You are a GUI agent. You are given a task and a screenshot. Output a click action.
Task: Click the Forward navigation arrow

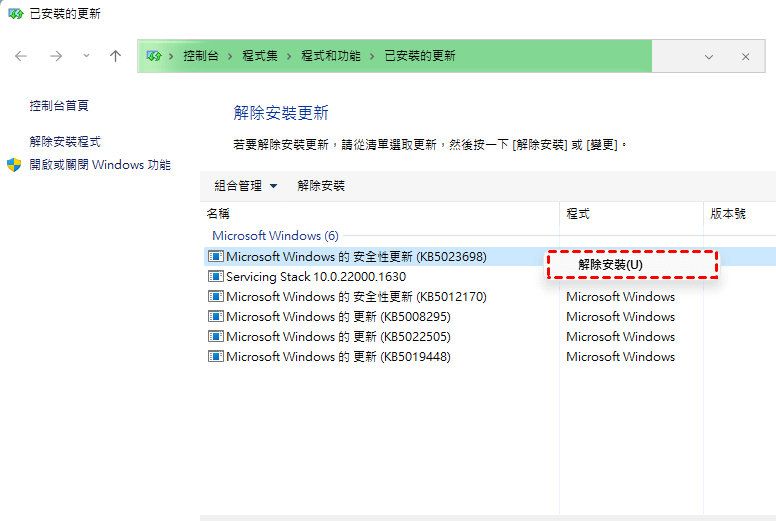coord(56,56)
